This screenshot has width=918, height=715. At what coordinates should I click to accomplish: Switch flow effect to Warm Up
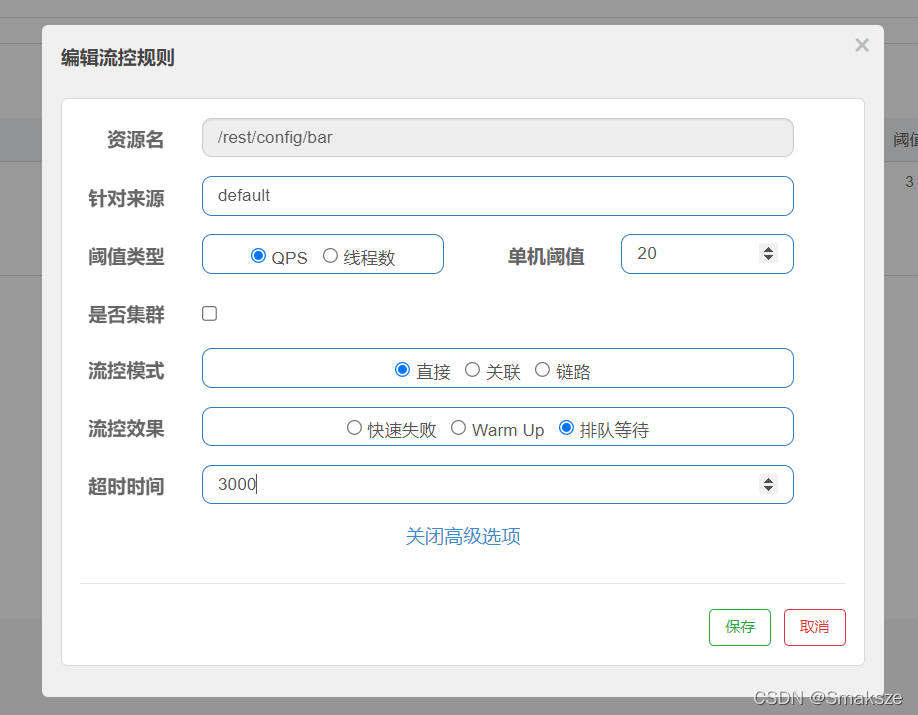458,427
